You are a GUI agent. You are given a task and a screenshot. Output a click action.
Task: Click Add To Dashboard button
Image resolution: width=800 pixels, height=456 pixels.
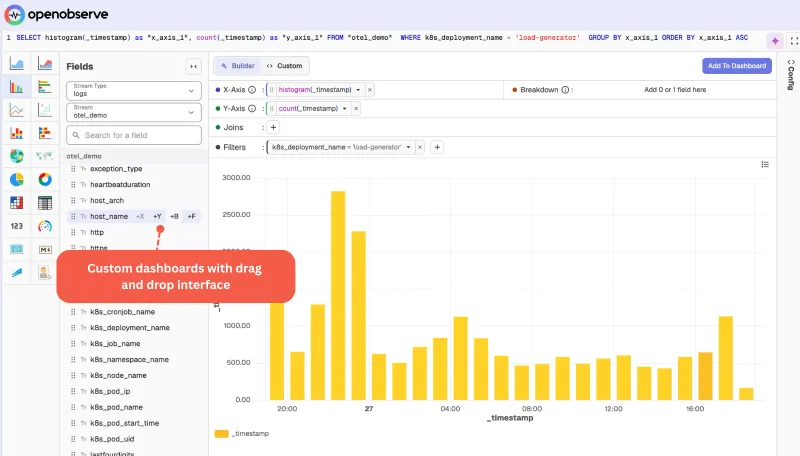click(737, 66)
